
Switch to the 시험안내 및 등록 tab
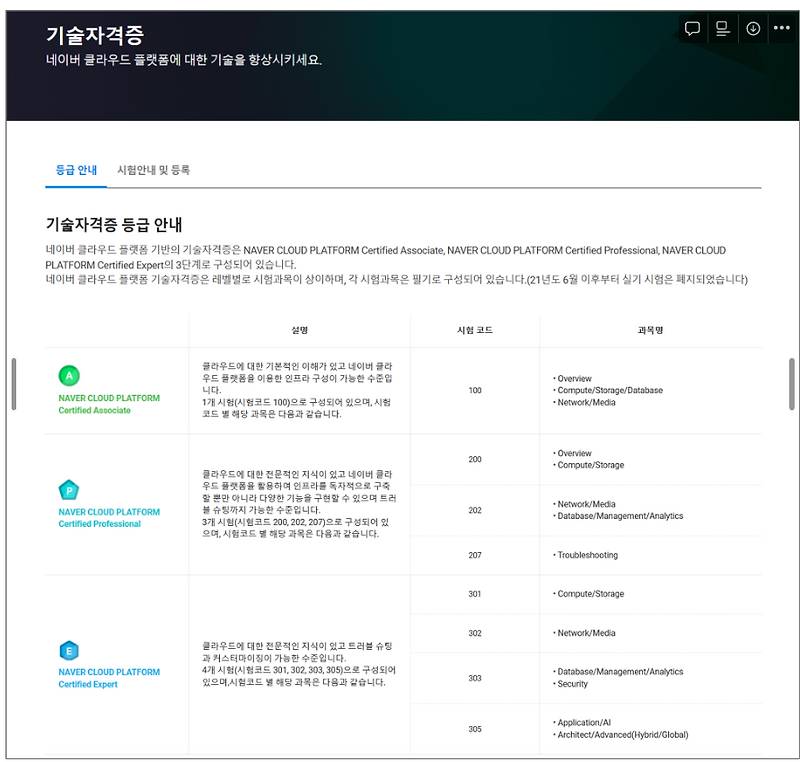[155, 170]
